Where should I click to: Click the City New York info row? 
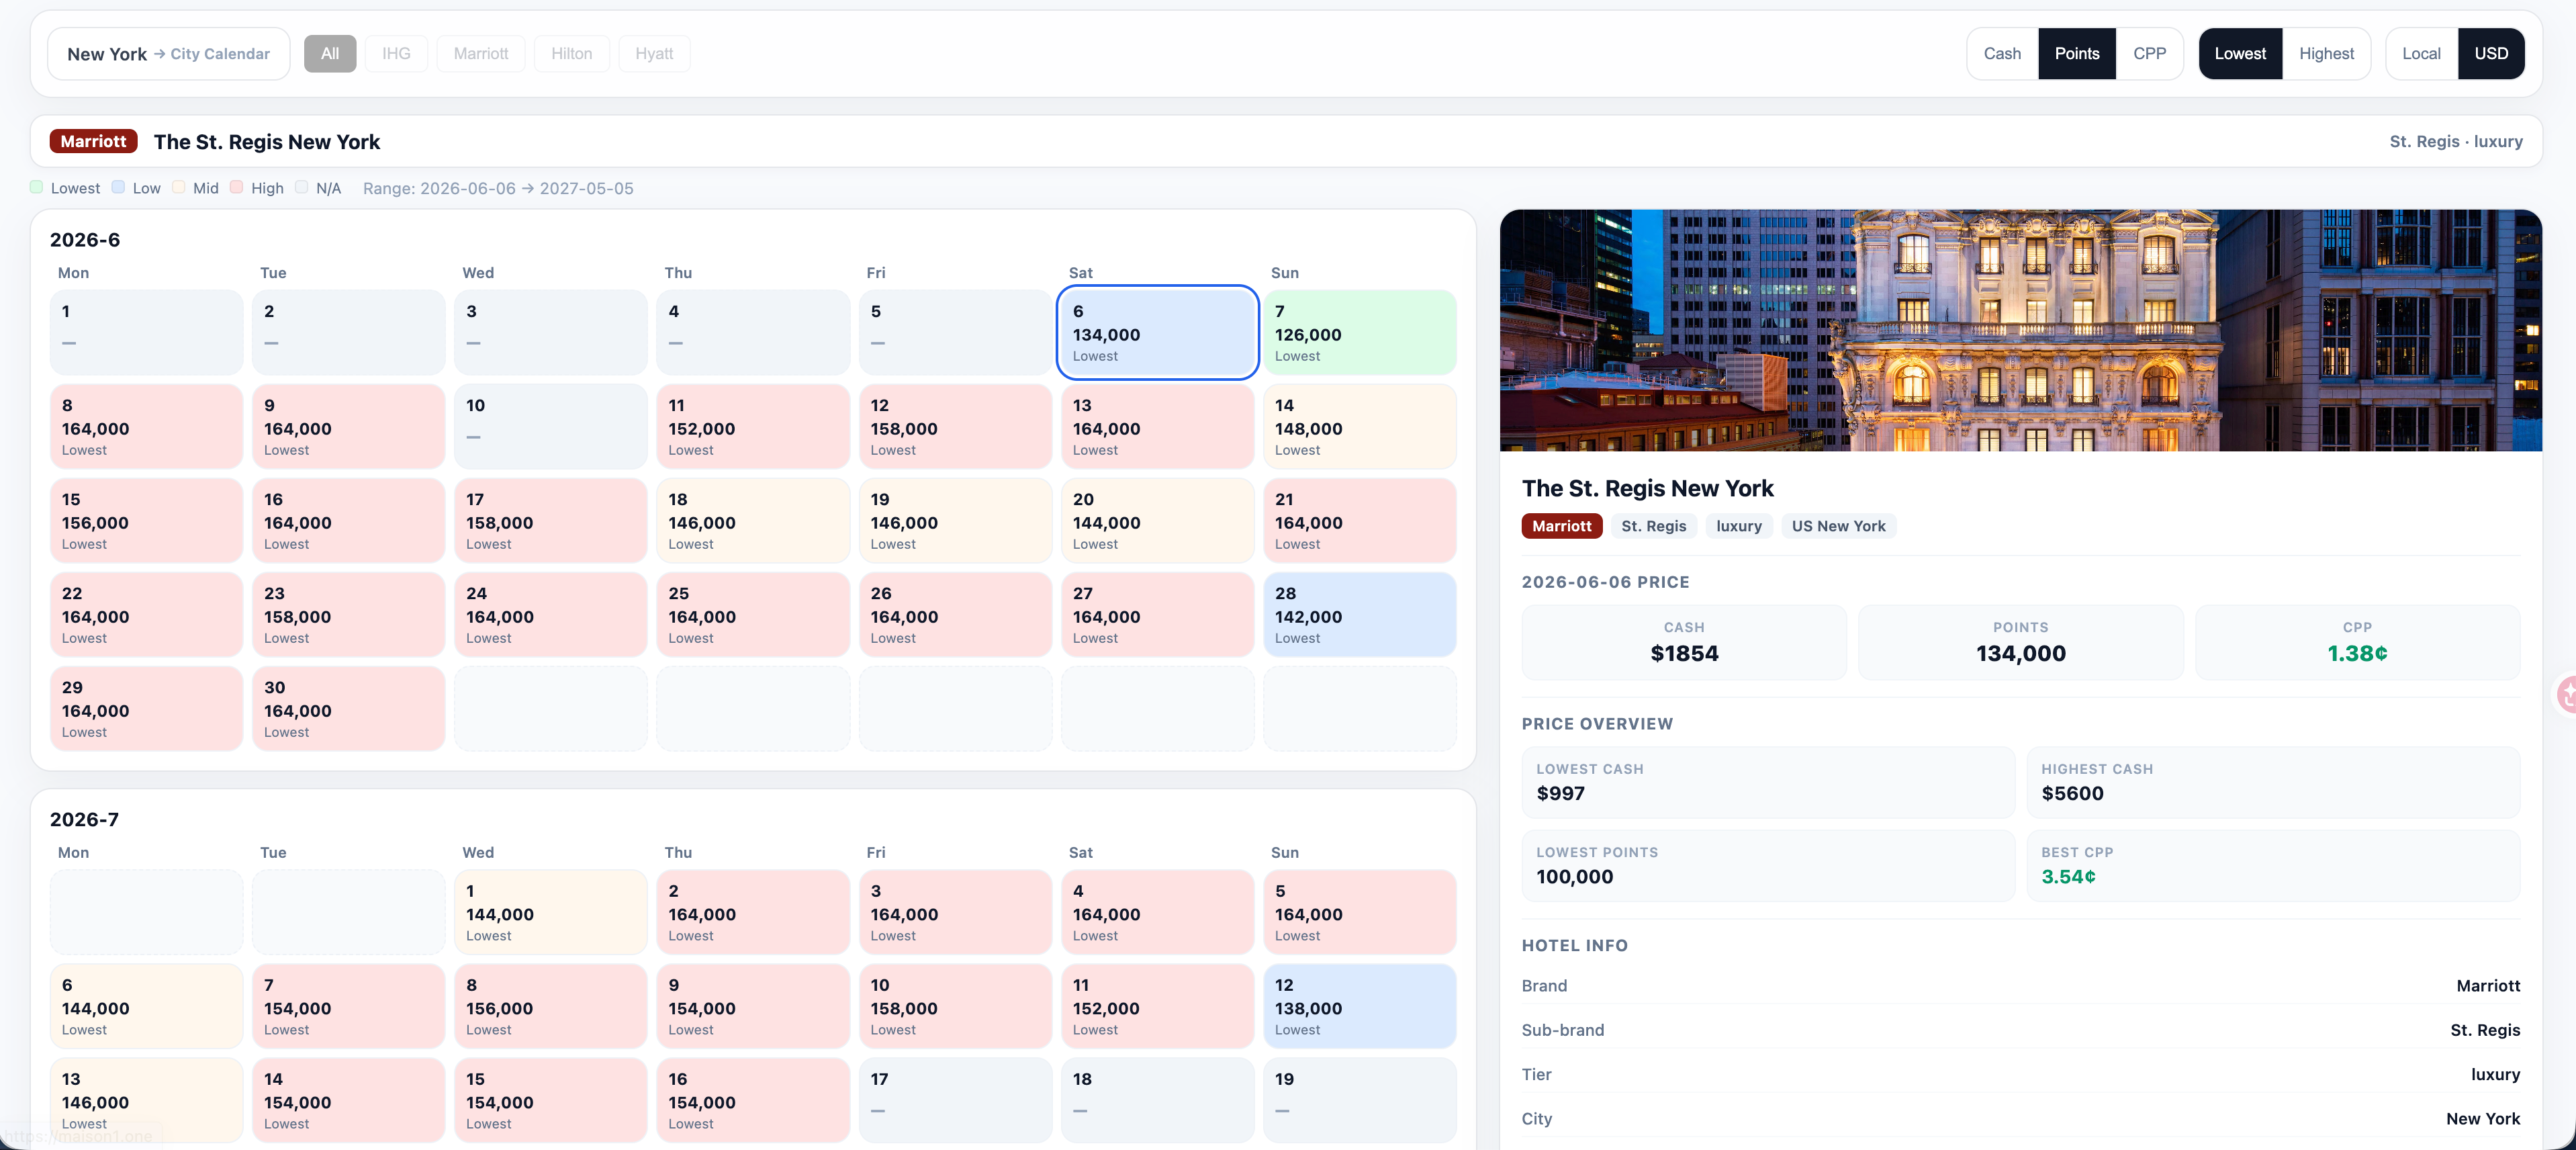click(2020, 1118)
